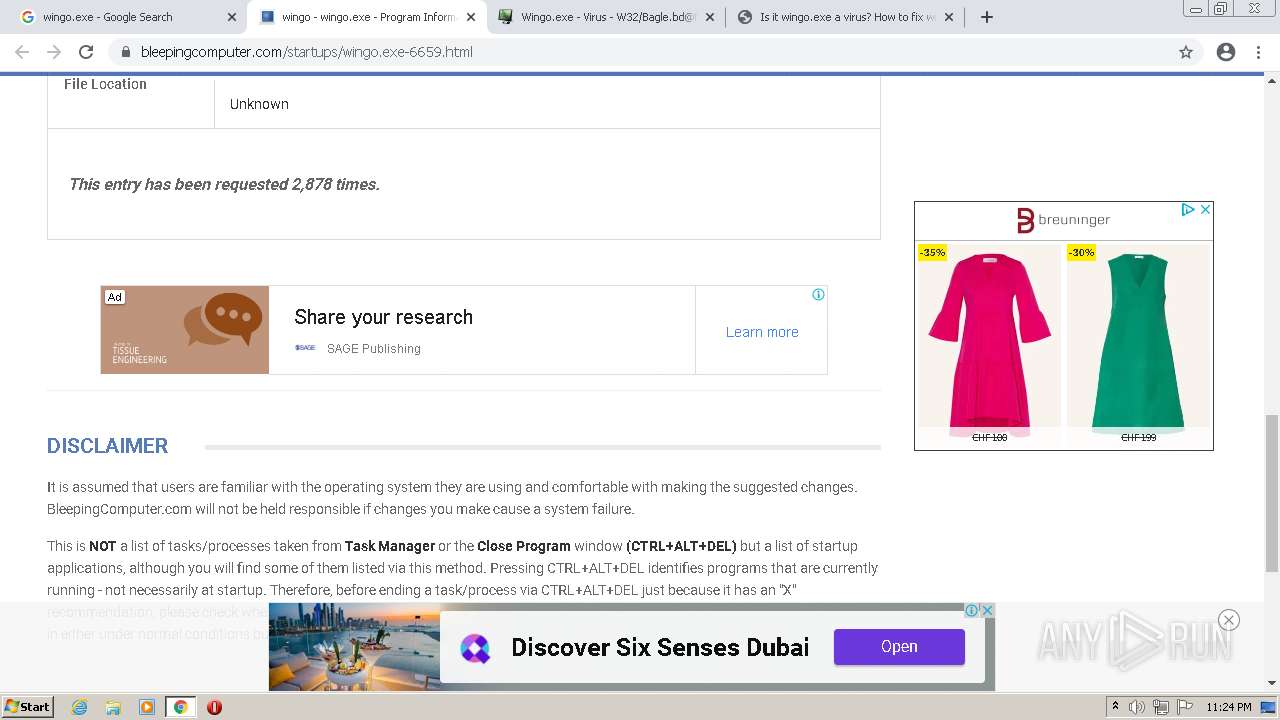Switch to the Wingo.exe Virus W32/Bagle tab
The image size is (1280, 720).
tap(607, 17)
